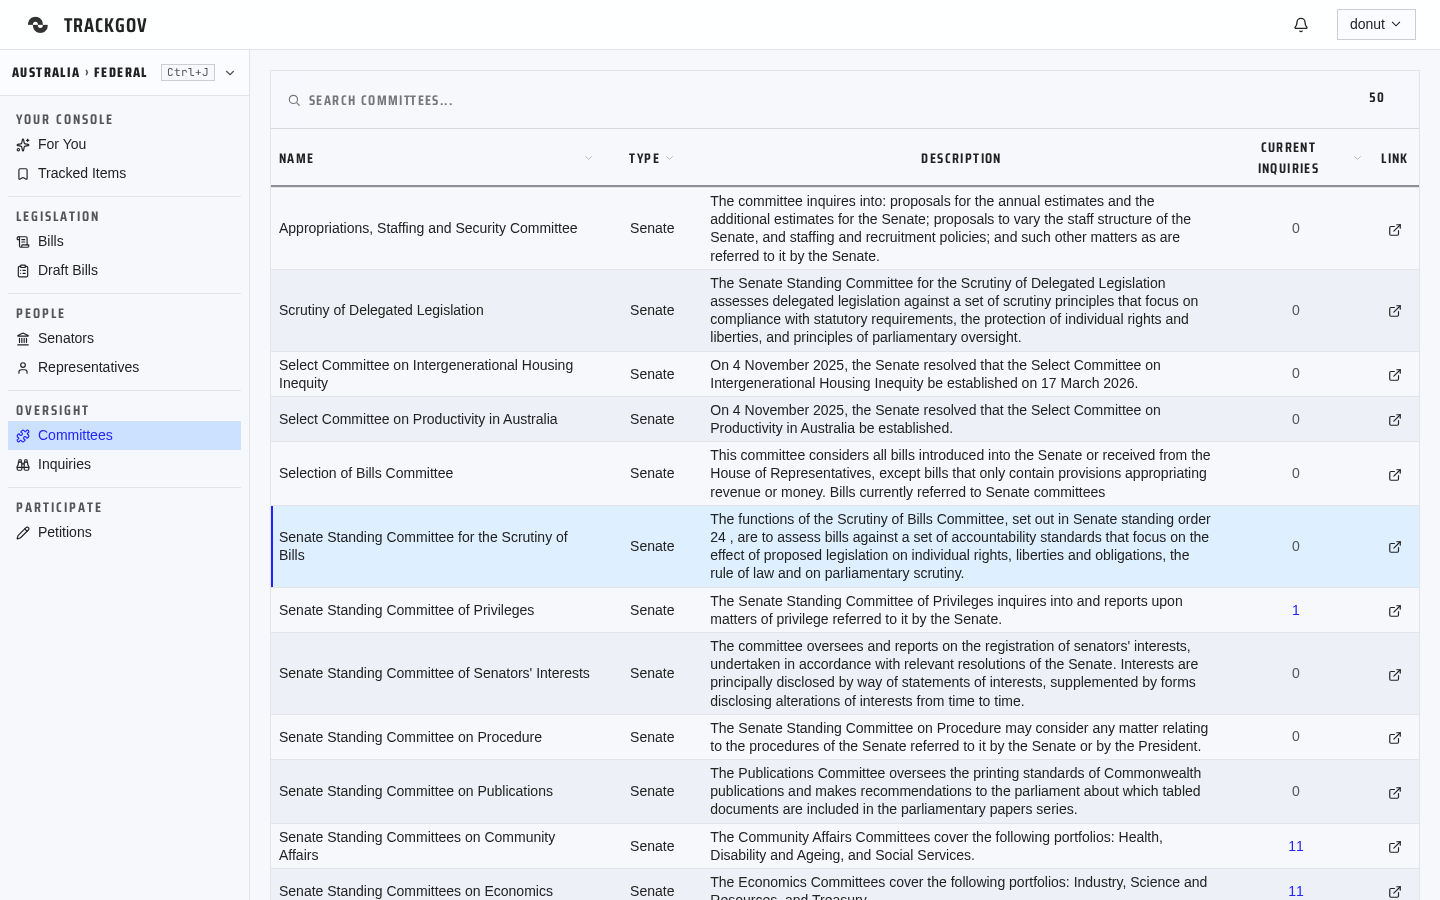Open the Type column filter chevron
The height and width of the screenshot is (900, 1440).
669,158
